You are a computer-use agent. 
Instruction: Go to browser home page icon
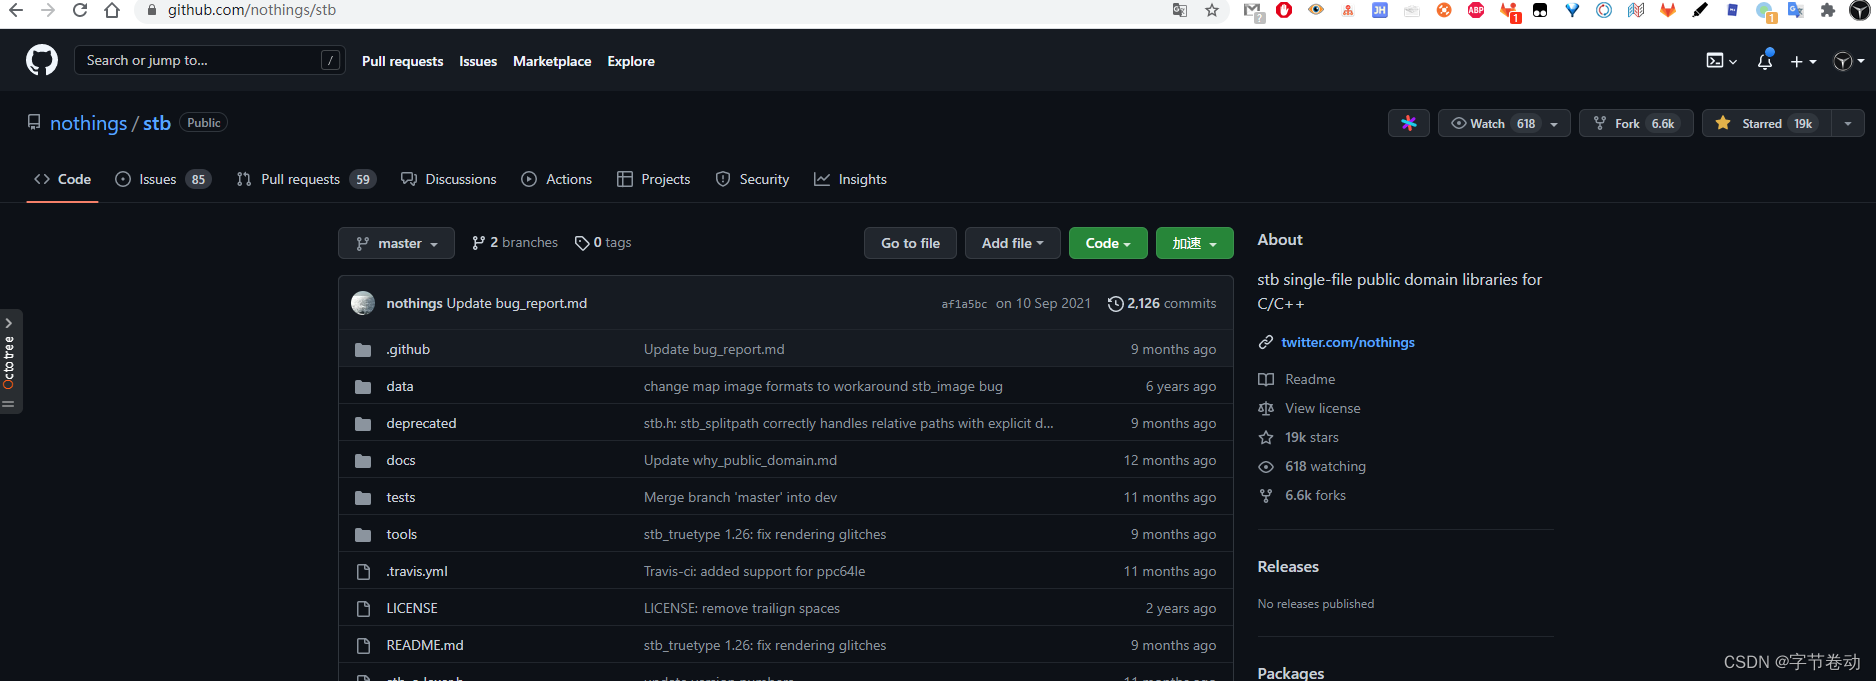[x=112, y=10]
